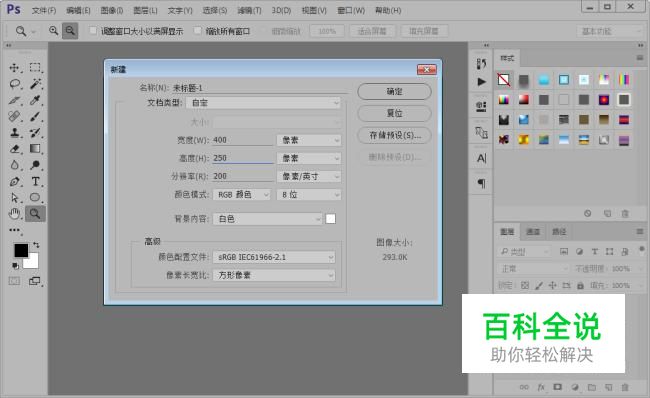650x398 pixels.
Task: Open the Character panel icon
Action: click(481, 158)
